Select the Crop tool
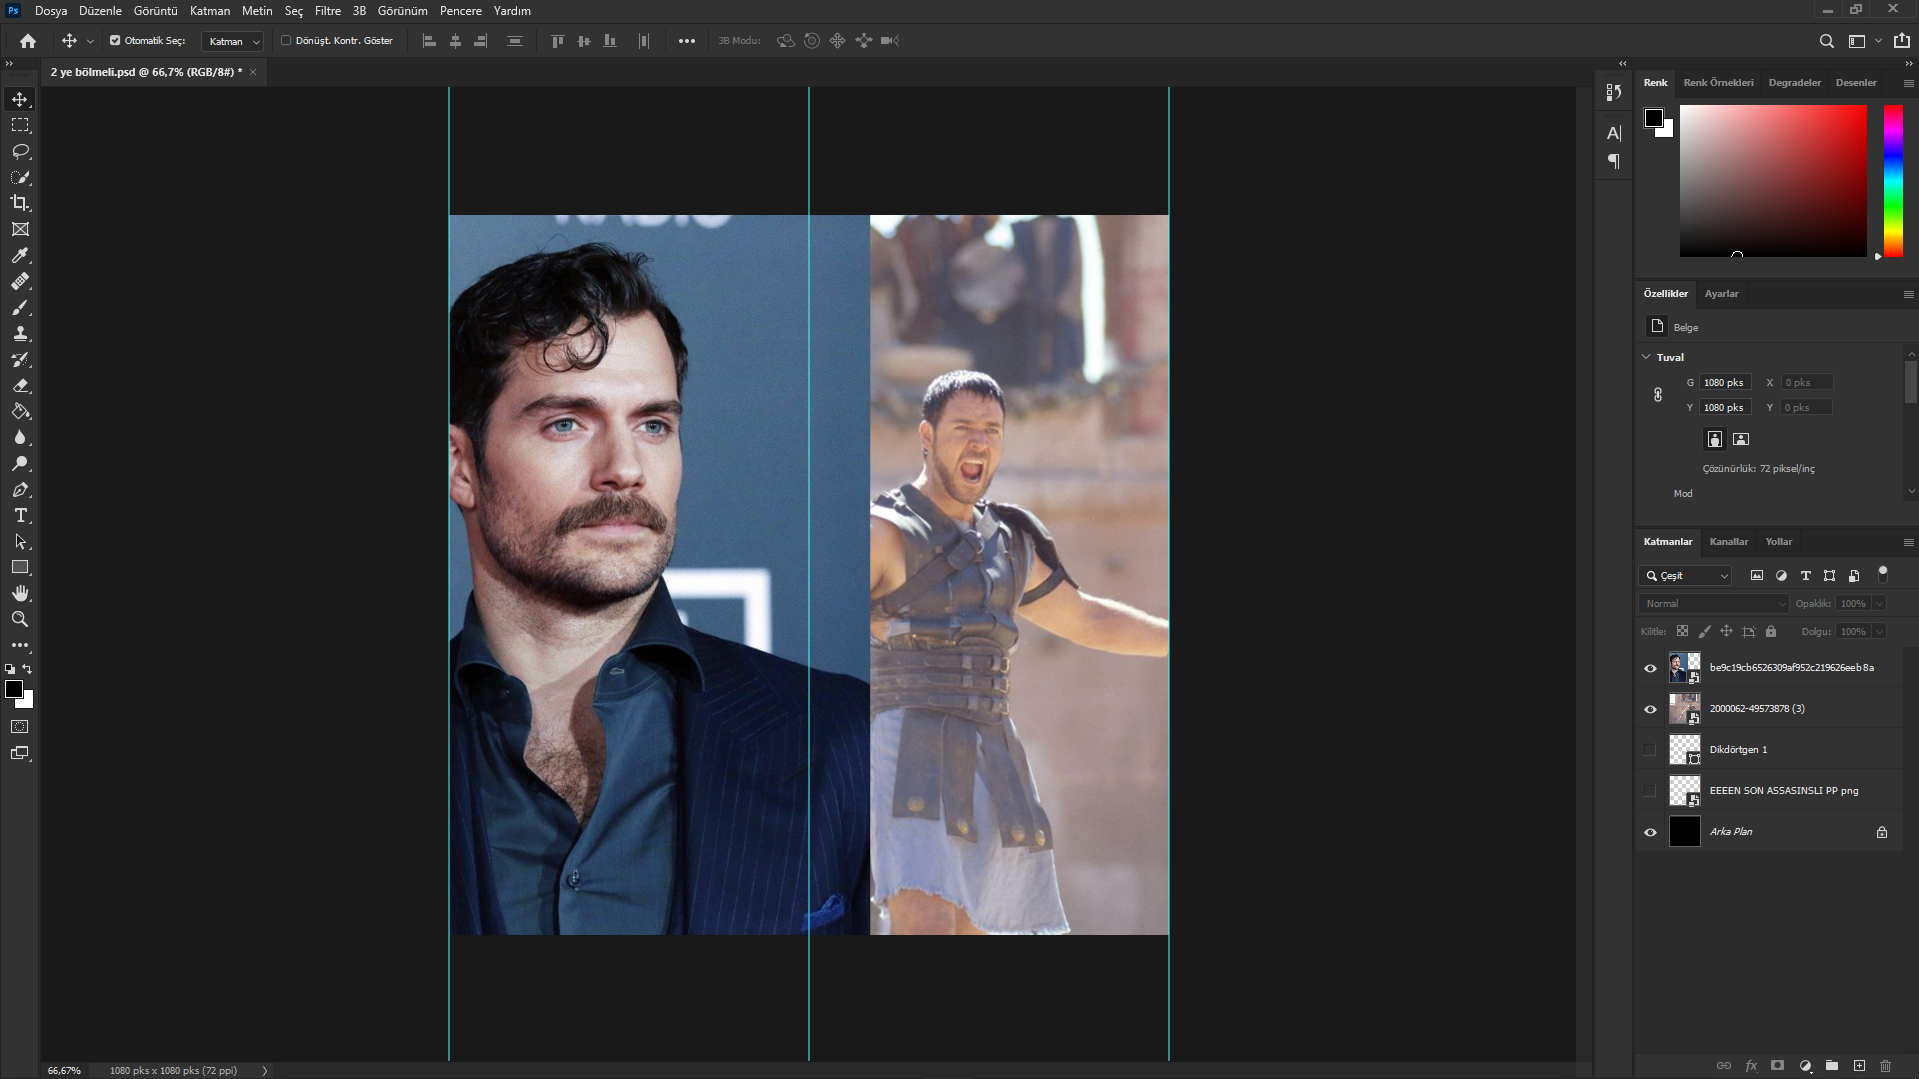The width and height of the screenshot is (1919, 1079). (x=20, y=203)
